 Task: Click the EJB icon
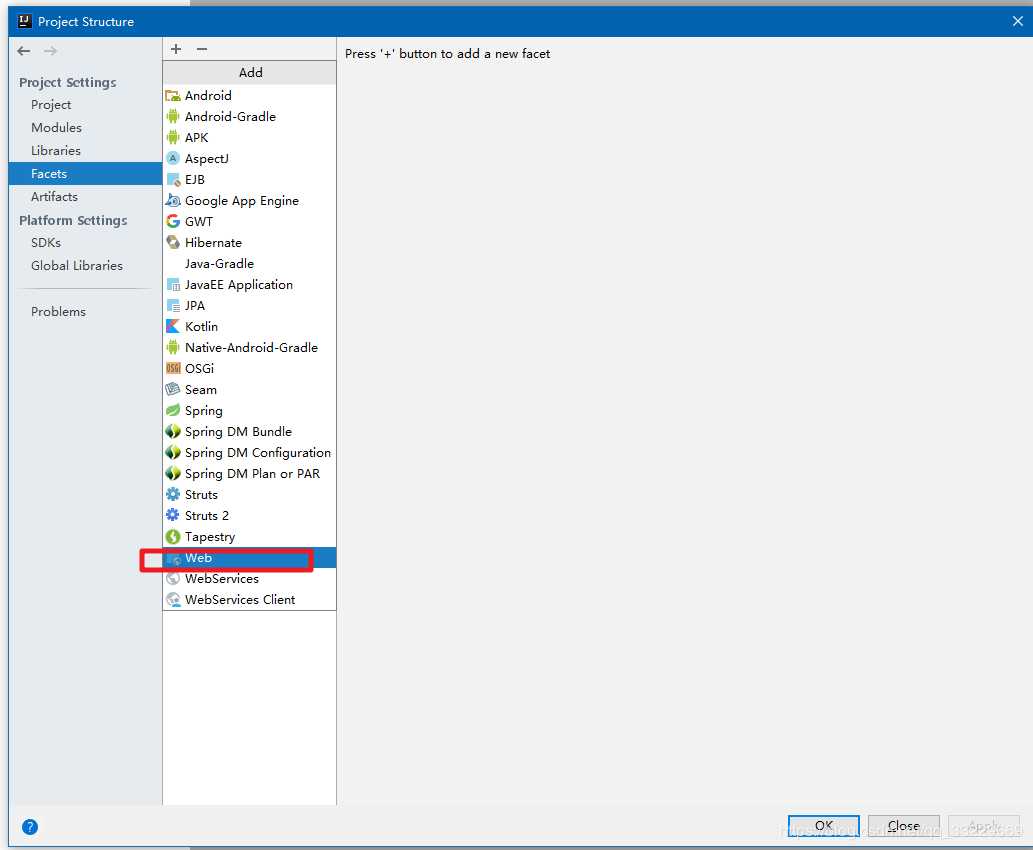point(173,179)
